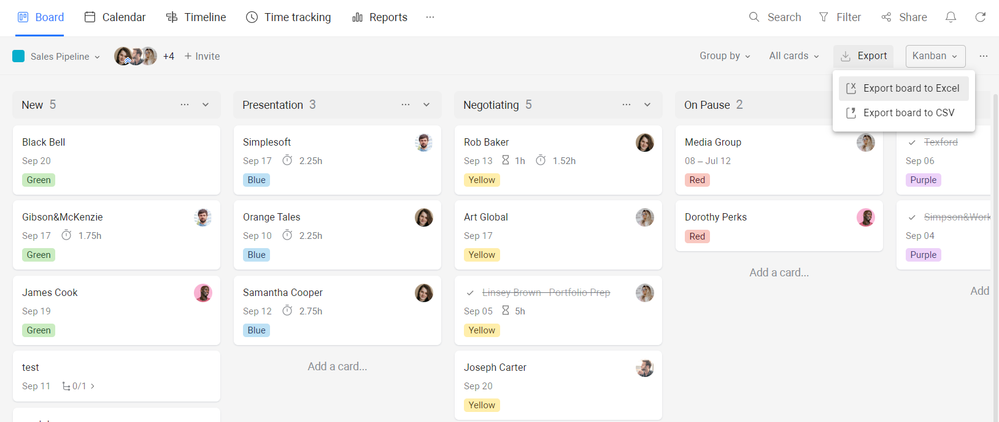Expand subtasks 0/1 on test card
The height and width of the screenshot is (422, 999).
tap(79, 386)
